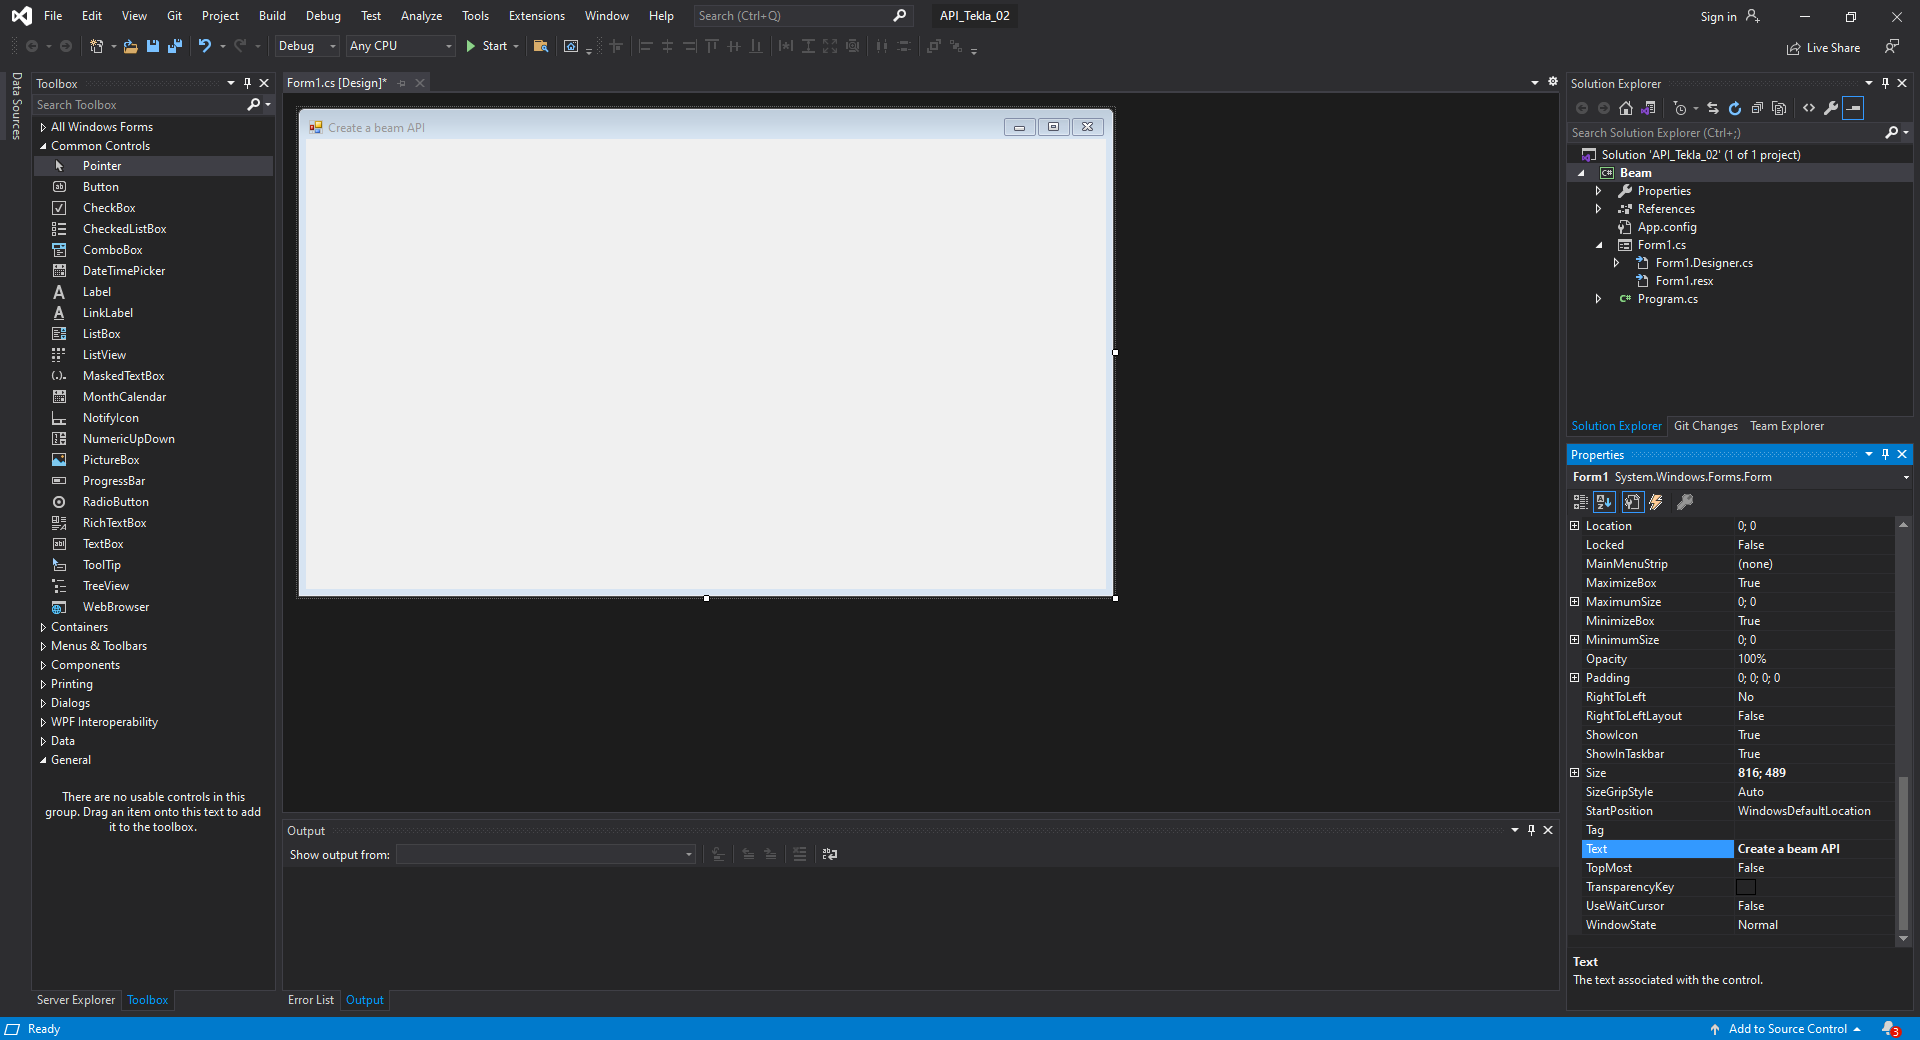Collapse All items in Solution Explorer

1759,108
